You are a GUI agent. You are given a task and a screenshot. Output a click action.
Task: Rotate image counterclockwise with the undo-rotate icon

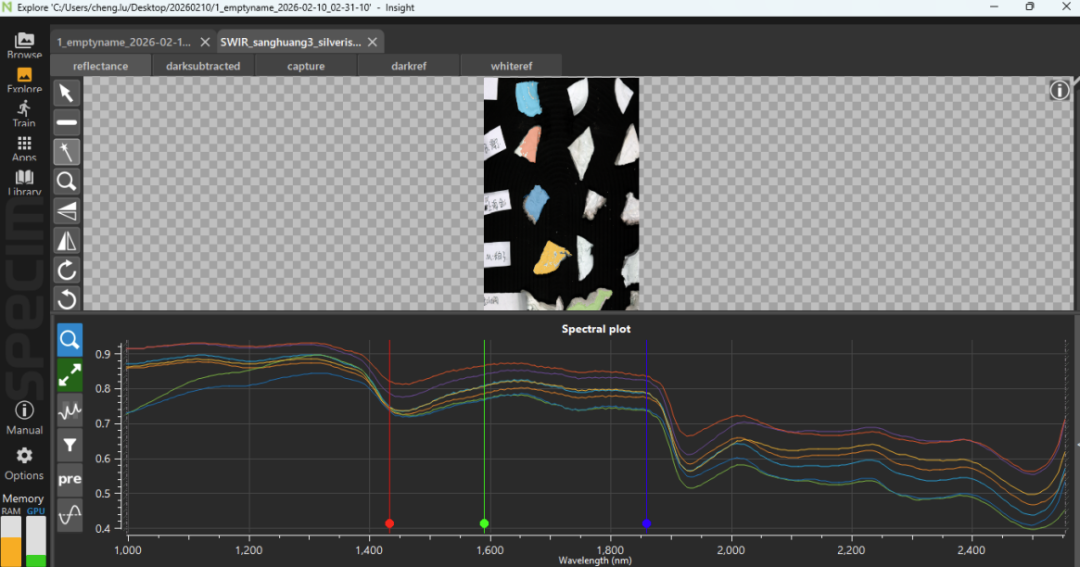point(67,299)
